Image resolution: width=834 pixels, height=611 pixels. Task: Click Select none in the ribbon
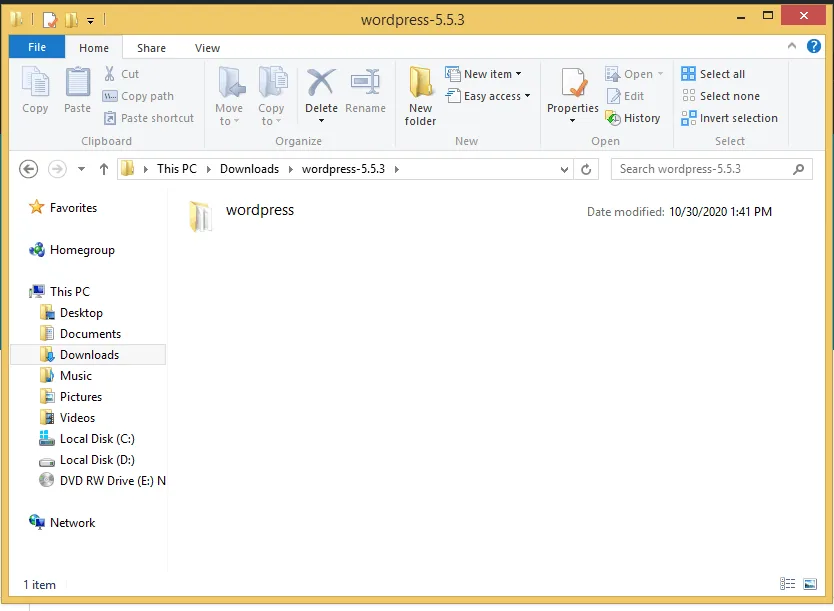(x=720, y=96)
